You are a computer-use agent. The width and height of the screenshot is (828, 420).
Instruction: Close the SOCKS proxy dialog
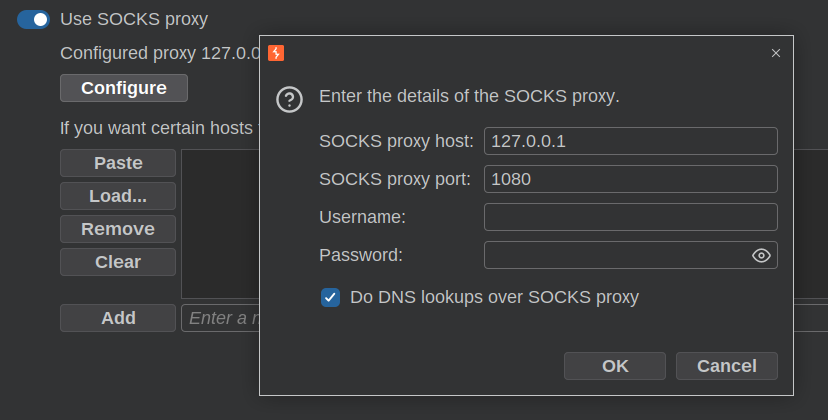pos(776,53)
